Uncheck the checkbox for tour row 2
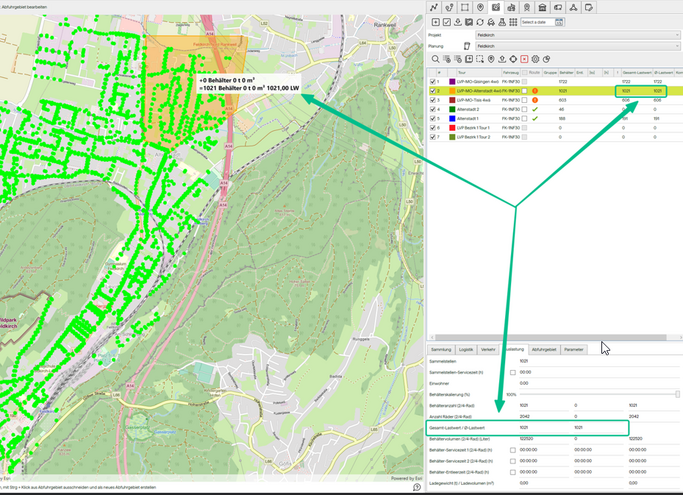Screen dimensions: 683x495 click(433, 91)
